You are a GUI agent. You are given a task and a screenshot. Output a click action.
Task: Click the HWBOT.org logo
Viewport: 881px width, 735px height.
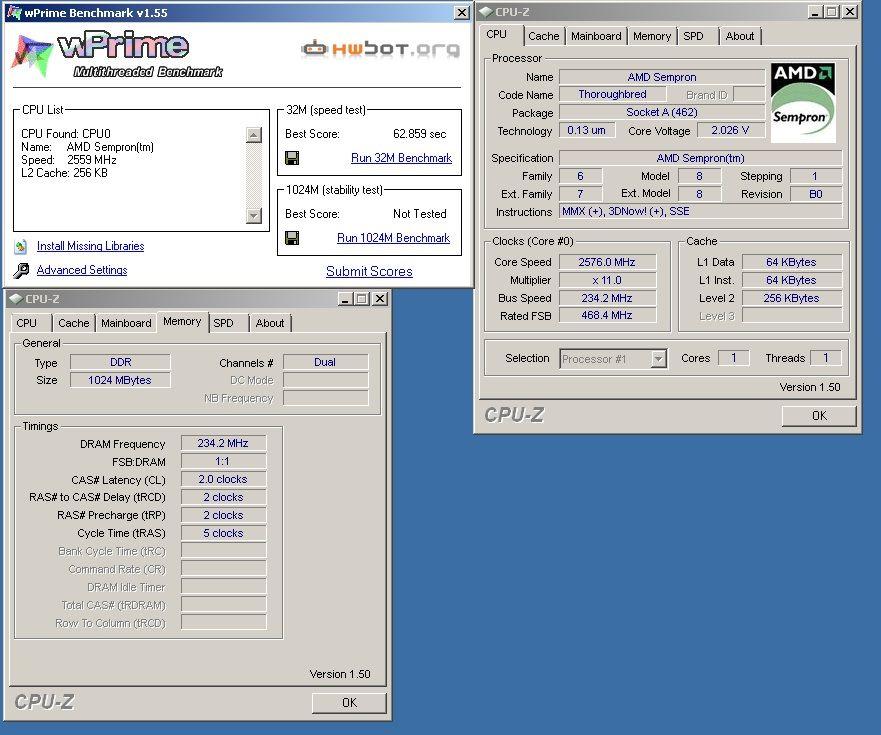pyautogui.click(x=380, y=49)
